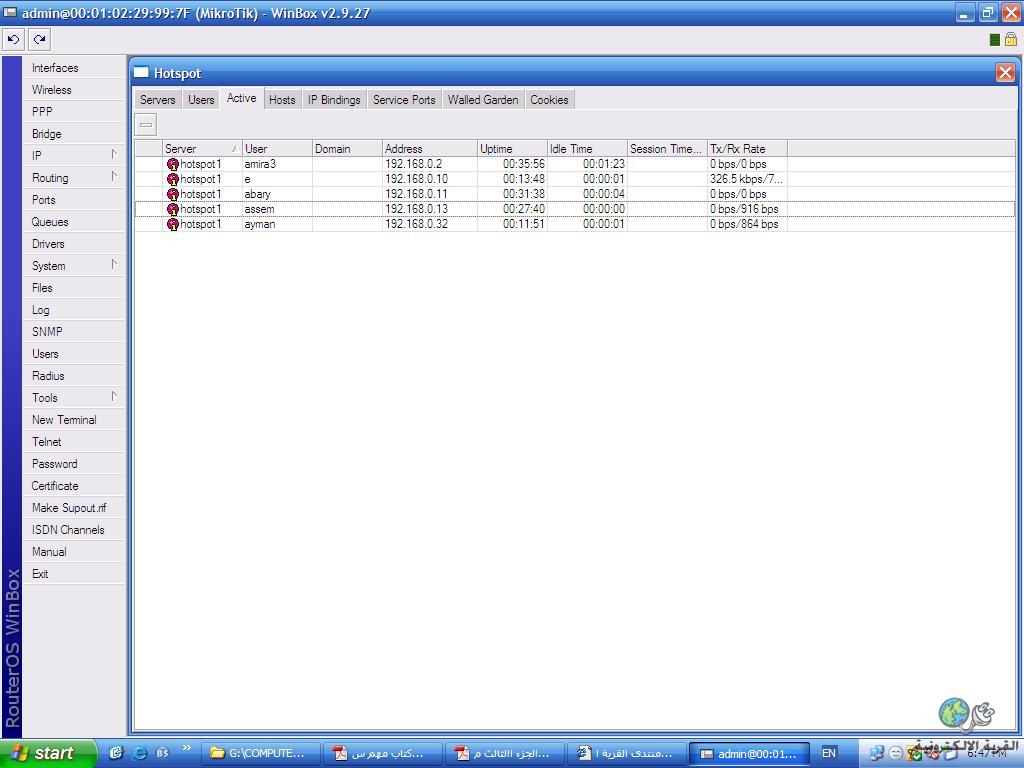Open Ports from the sidebar
This screenshot has width=1024, height=768.
[x=74, y=199]
